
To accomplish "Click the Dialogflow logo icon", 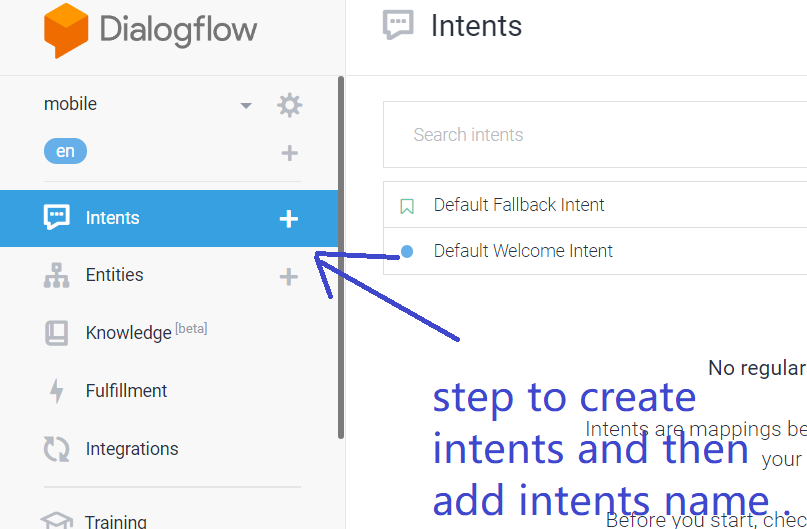I will click(66, 30).
